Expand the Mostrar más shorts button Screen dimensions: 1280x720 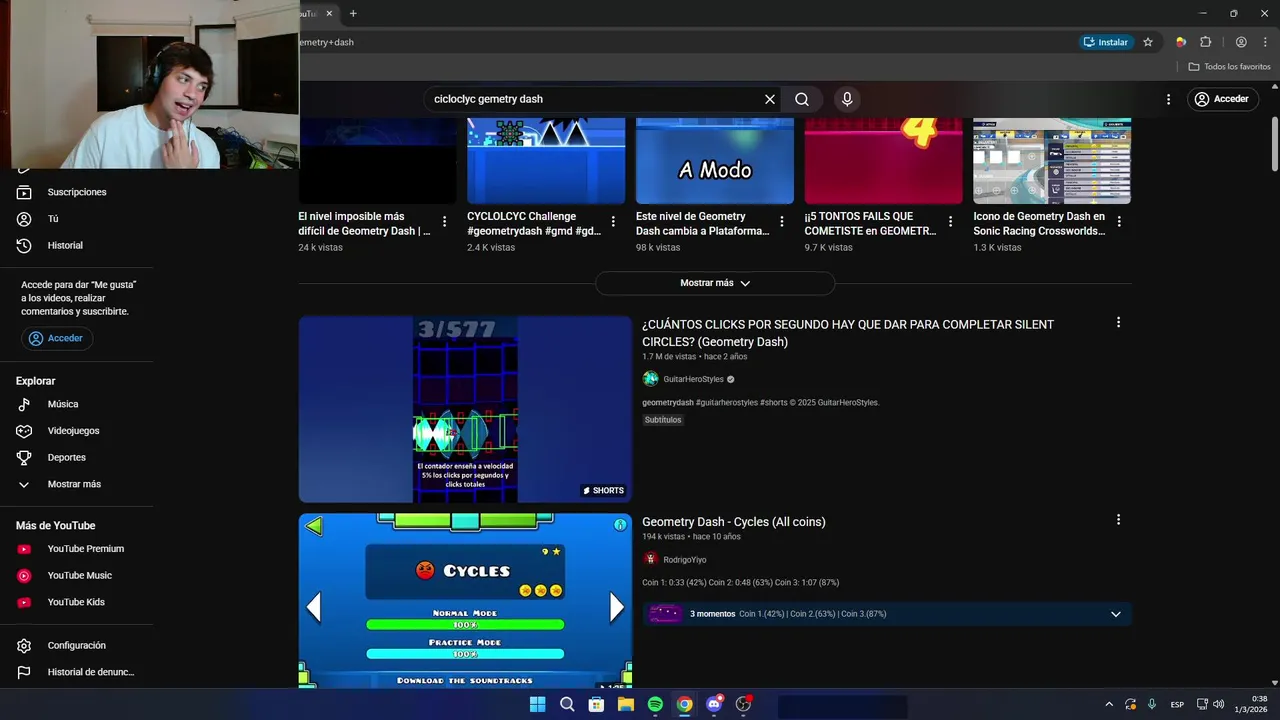click(715, 283)
